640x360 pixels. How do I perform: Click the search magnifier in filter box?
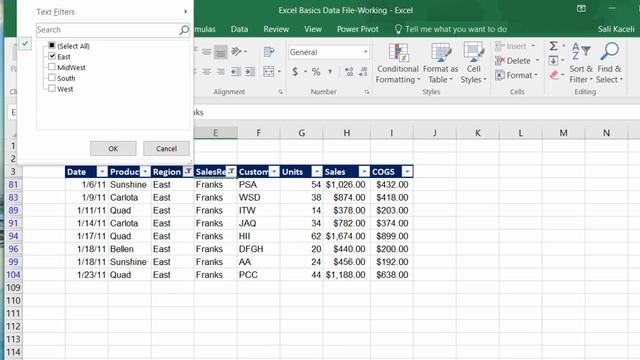pos(184,30)
